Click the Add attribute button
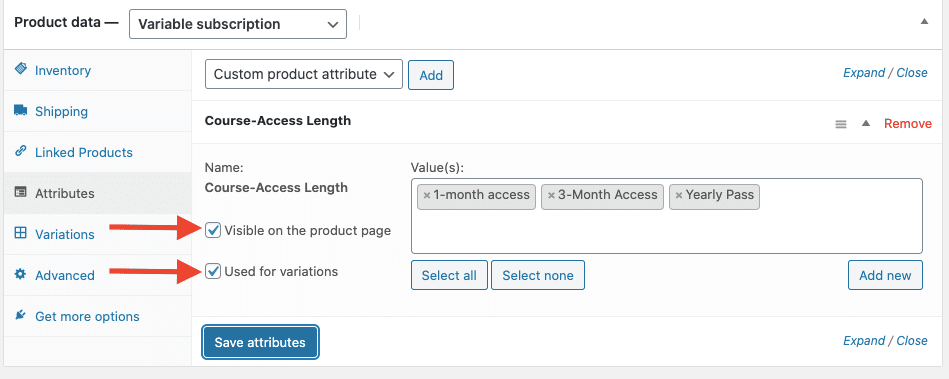Image resolution: width=949 pixels, height=379 pixels. point(431,75)
